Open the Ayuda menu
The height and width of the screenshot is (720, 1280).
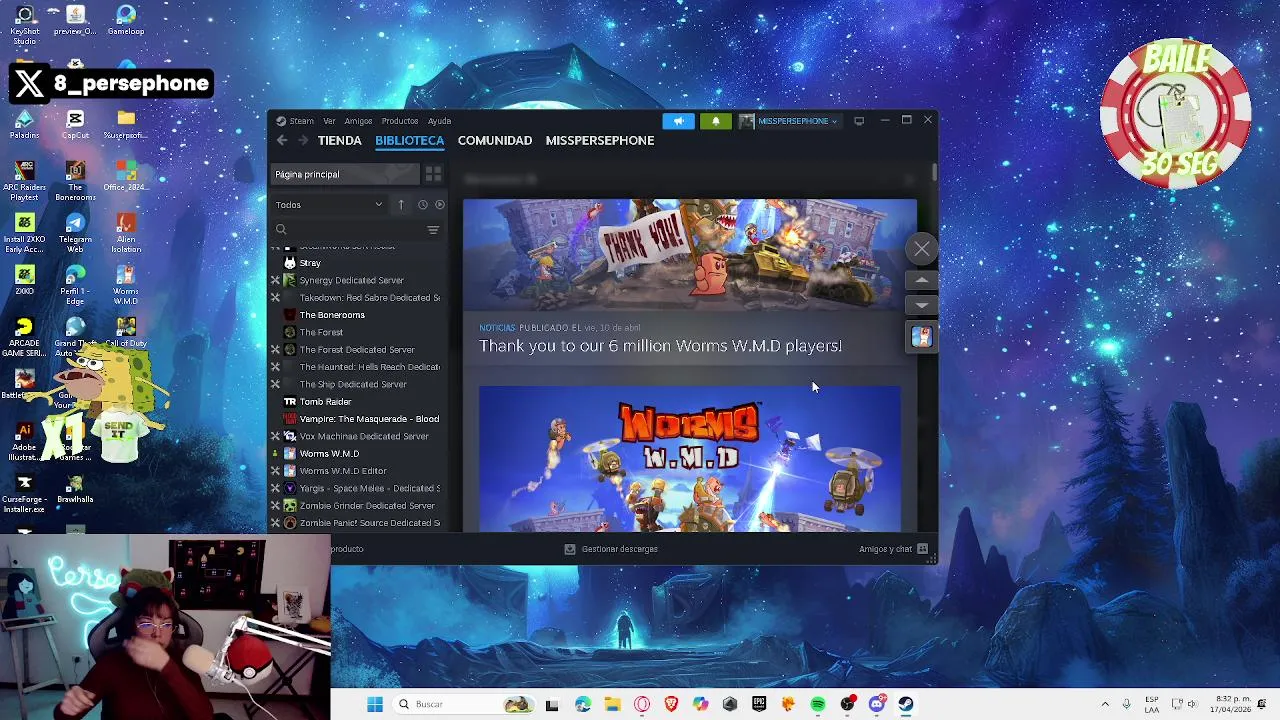[x=439, y=121]
